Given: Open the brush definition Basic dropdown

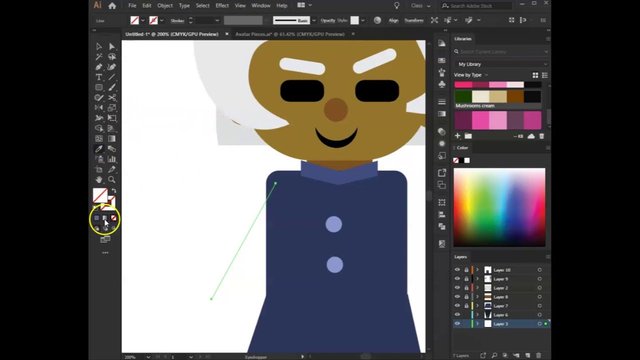Looking at the screenshot, I should point(314,20).
